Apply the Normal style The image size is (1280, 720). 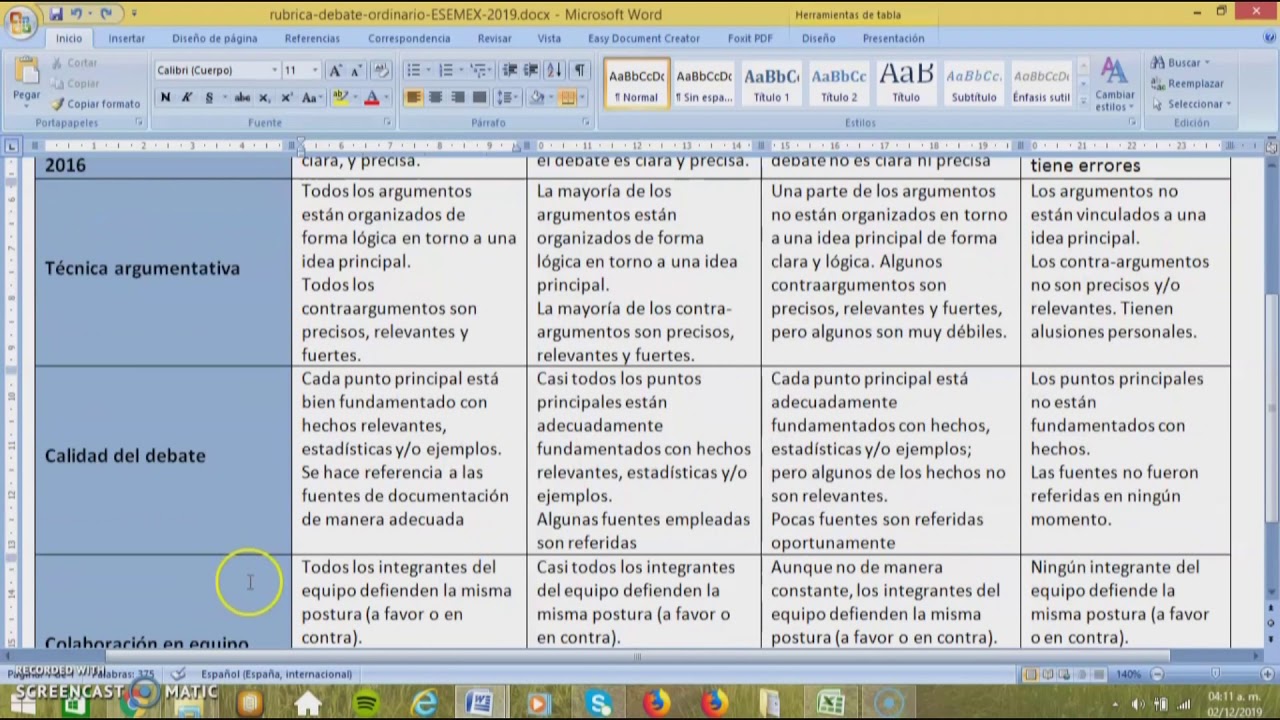[x=636, y=84]
